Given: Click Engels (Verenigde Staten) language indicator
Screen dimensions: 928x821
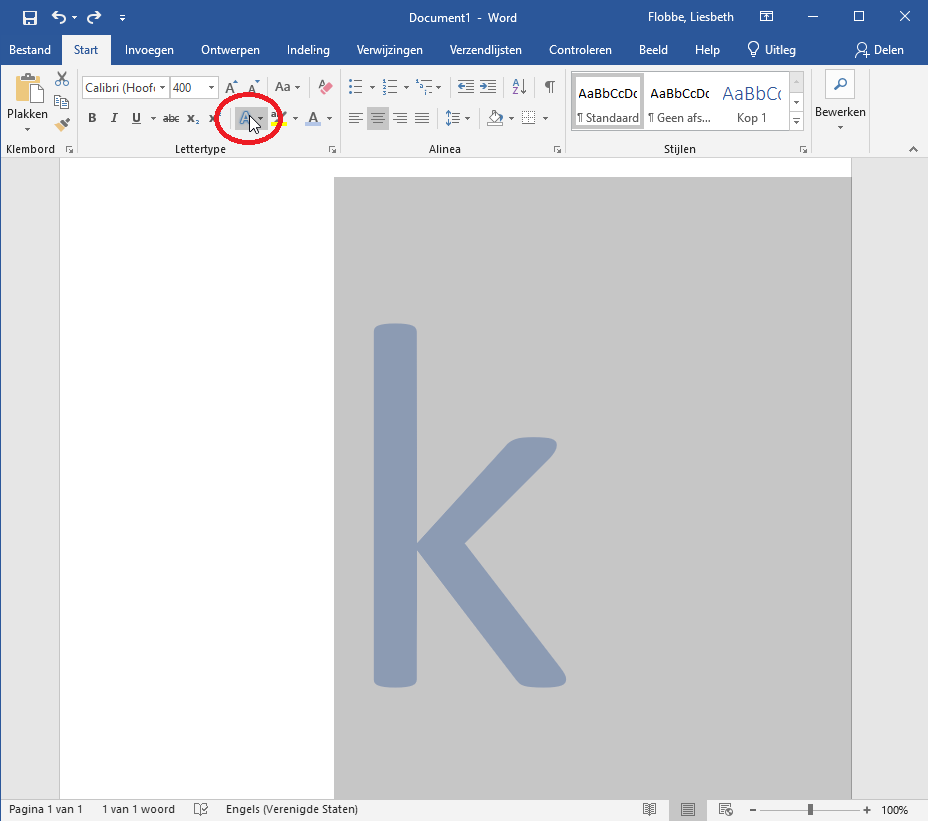Looking at the screenshot, I should pos(292,809).
